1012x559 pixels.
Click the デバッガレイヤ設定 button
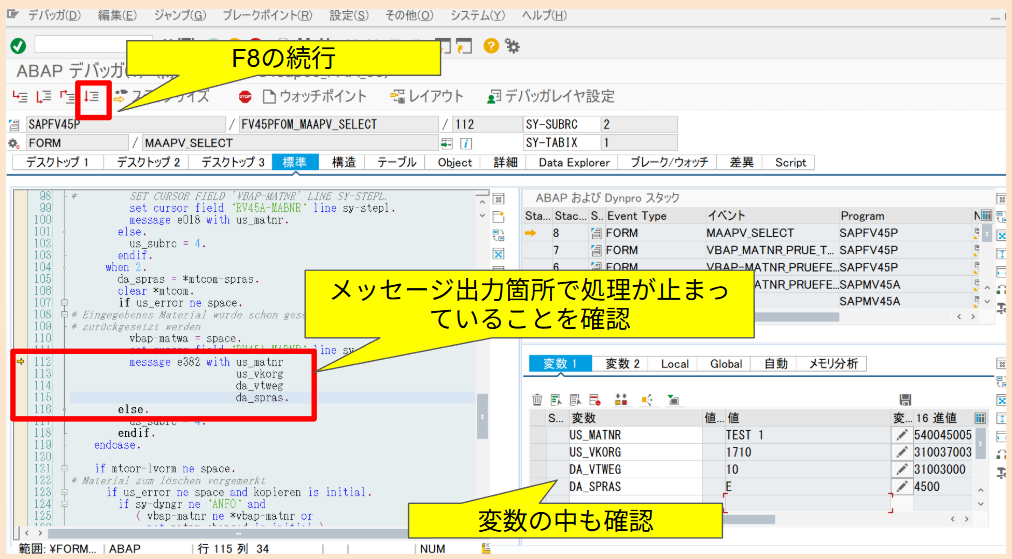[551, 97]
